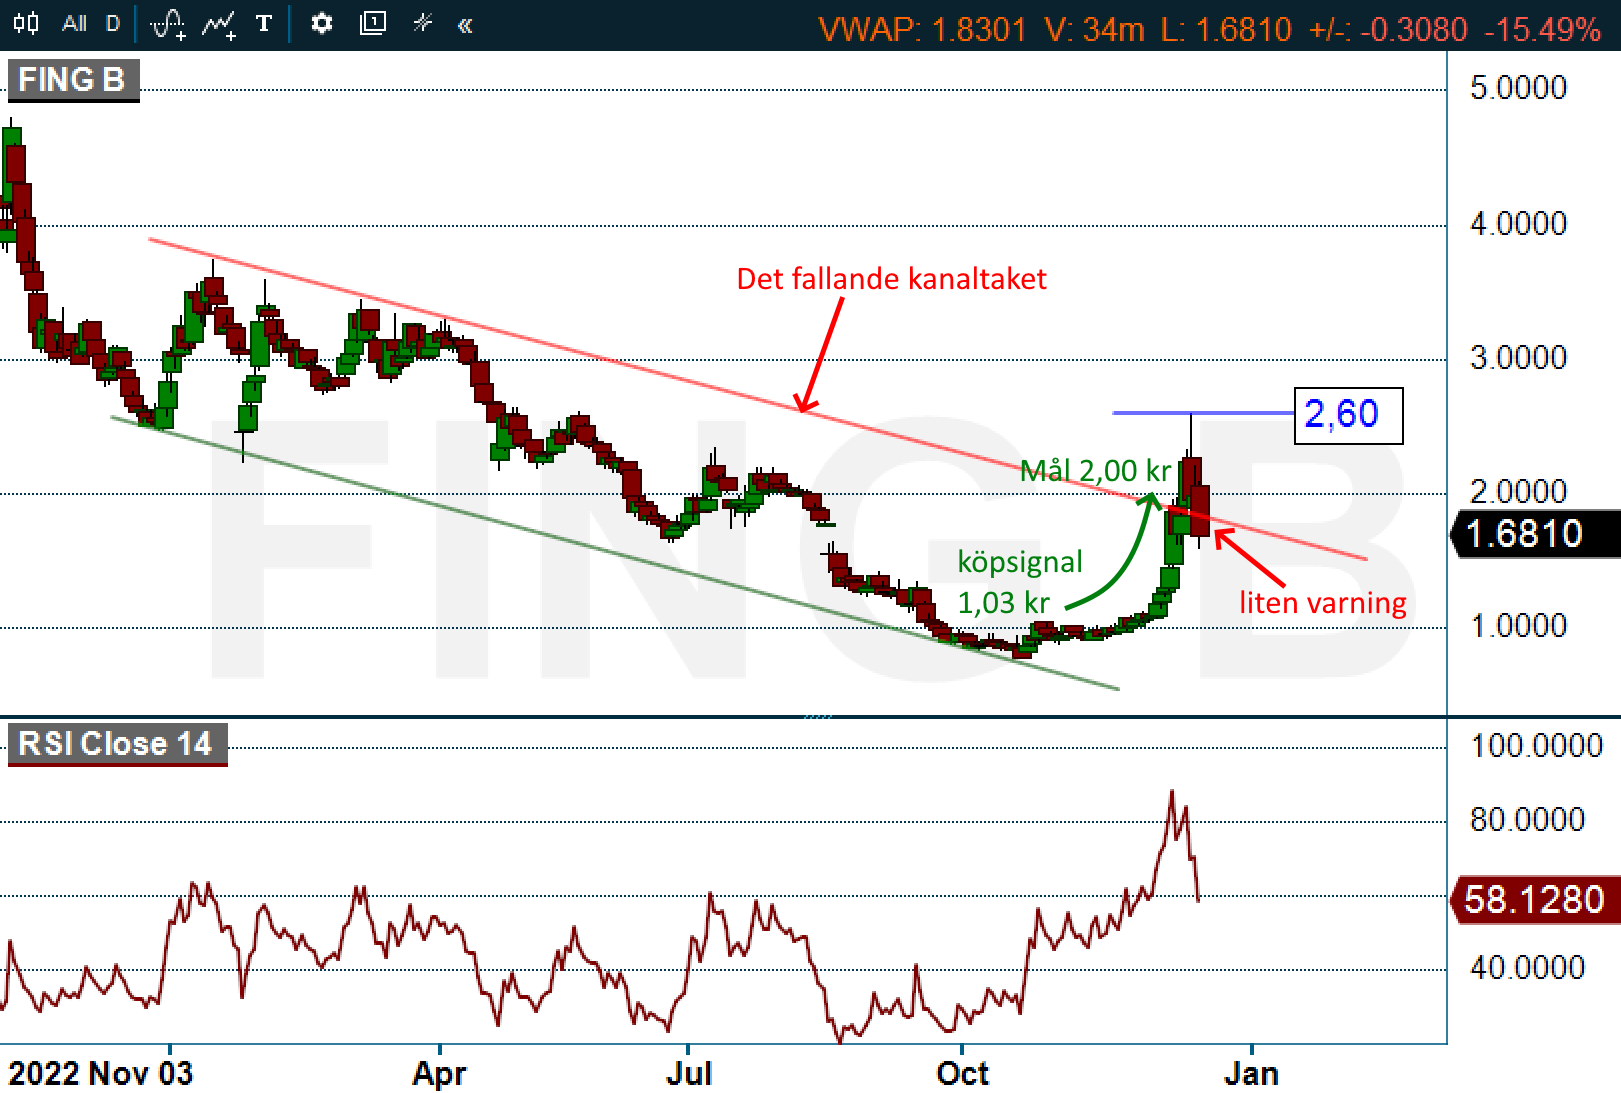Image resolution: width=1621 pixels, height=1093 pixels.
Task: Open chart settings with the gear icon
Action: point(321,23)
